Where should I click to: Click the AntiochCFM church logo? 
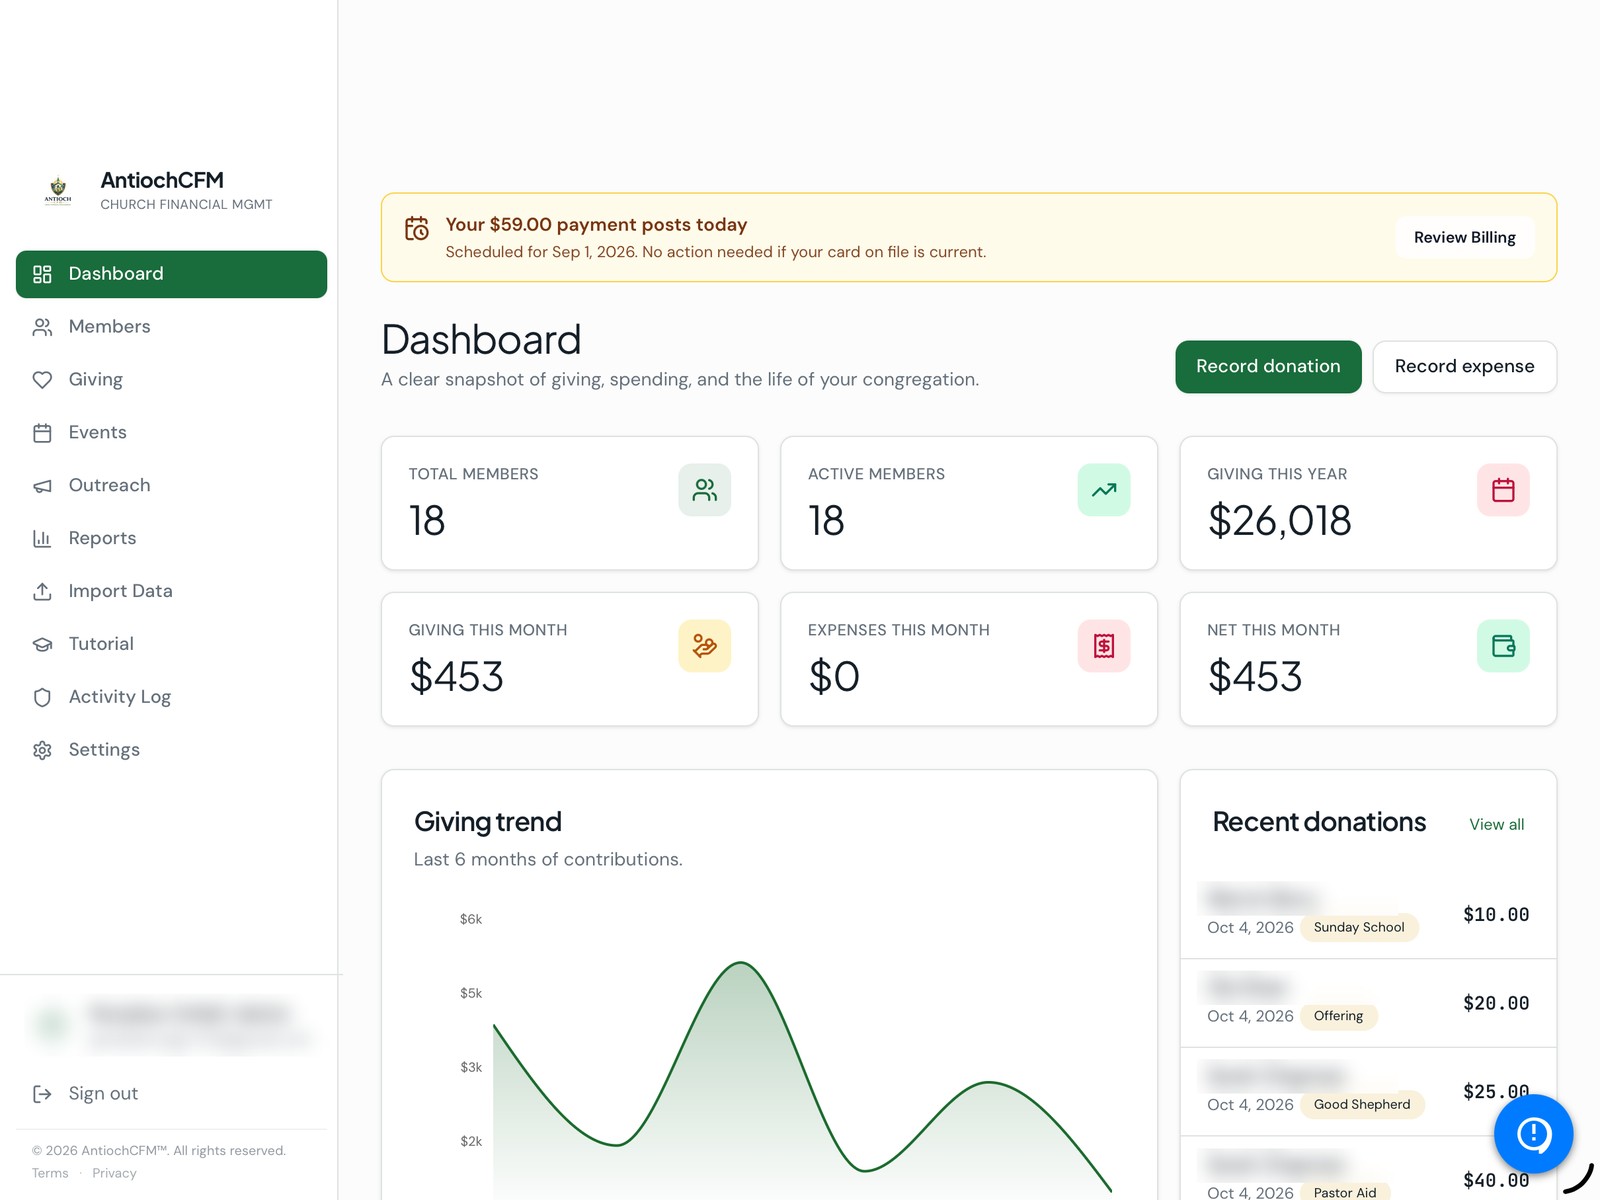click(x=58, y=190)
